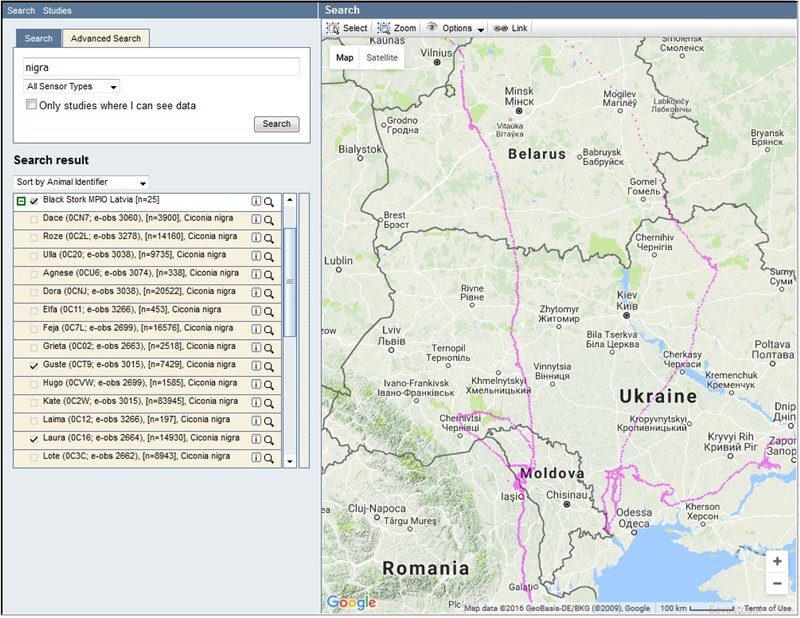Show info for Roze row

coord(256,238)
